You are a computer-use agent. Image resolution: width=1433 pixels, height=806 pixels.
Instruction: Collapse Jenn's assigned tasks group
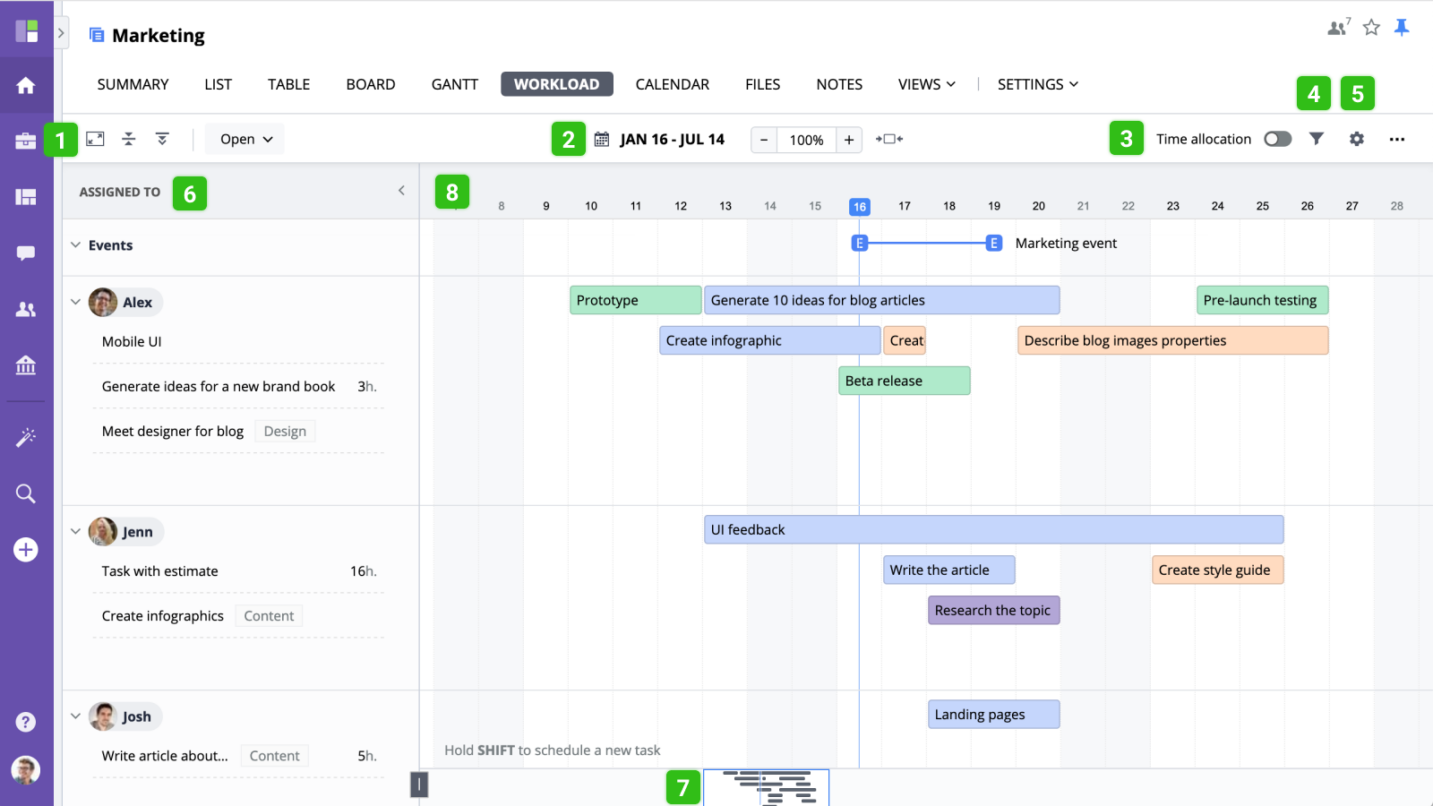(x=77, y=531)
